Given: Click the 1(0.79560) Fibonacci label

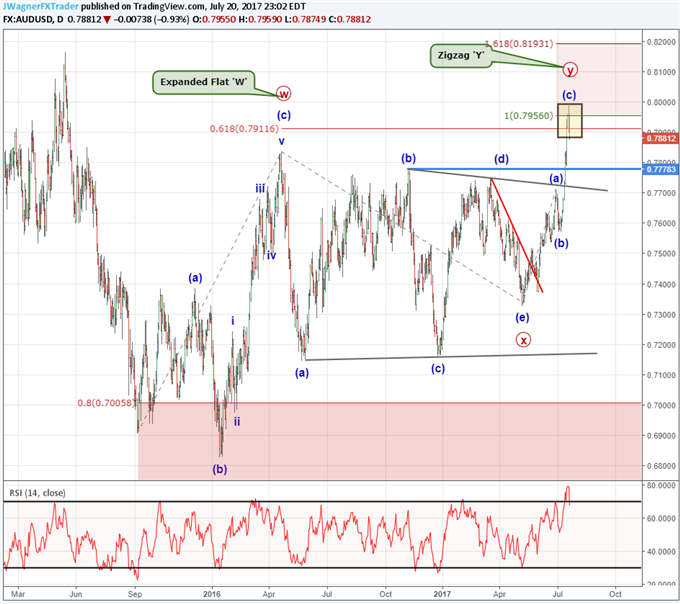Looking at the screenshot, I should click(x=529, y=115).
